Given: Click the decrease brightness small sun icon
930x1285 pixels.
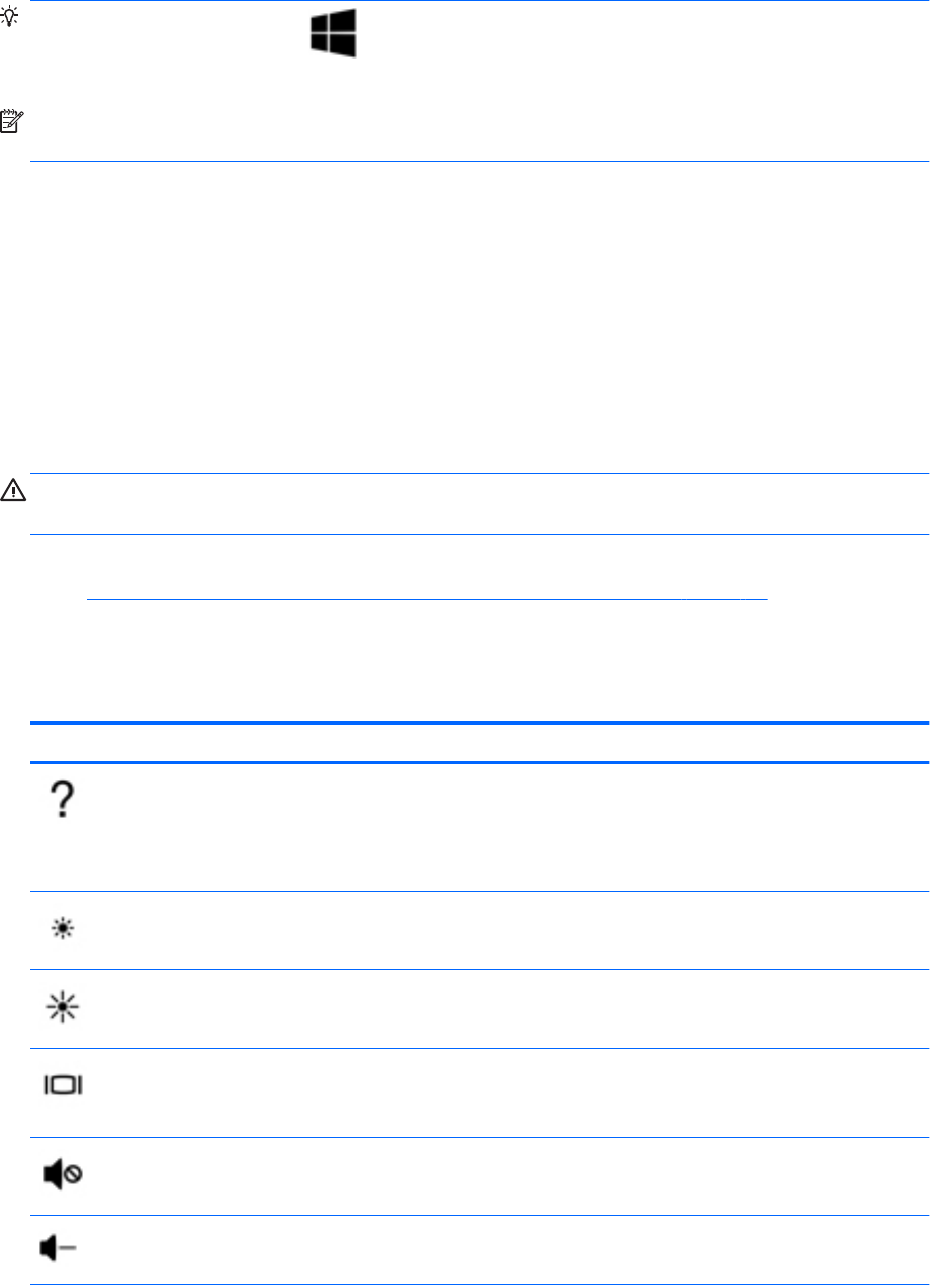Looking at the screenshot, I should click(62, 929).
